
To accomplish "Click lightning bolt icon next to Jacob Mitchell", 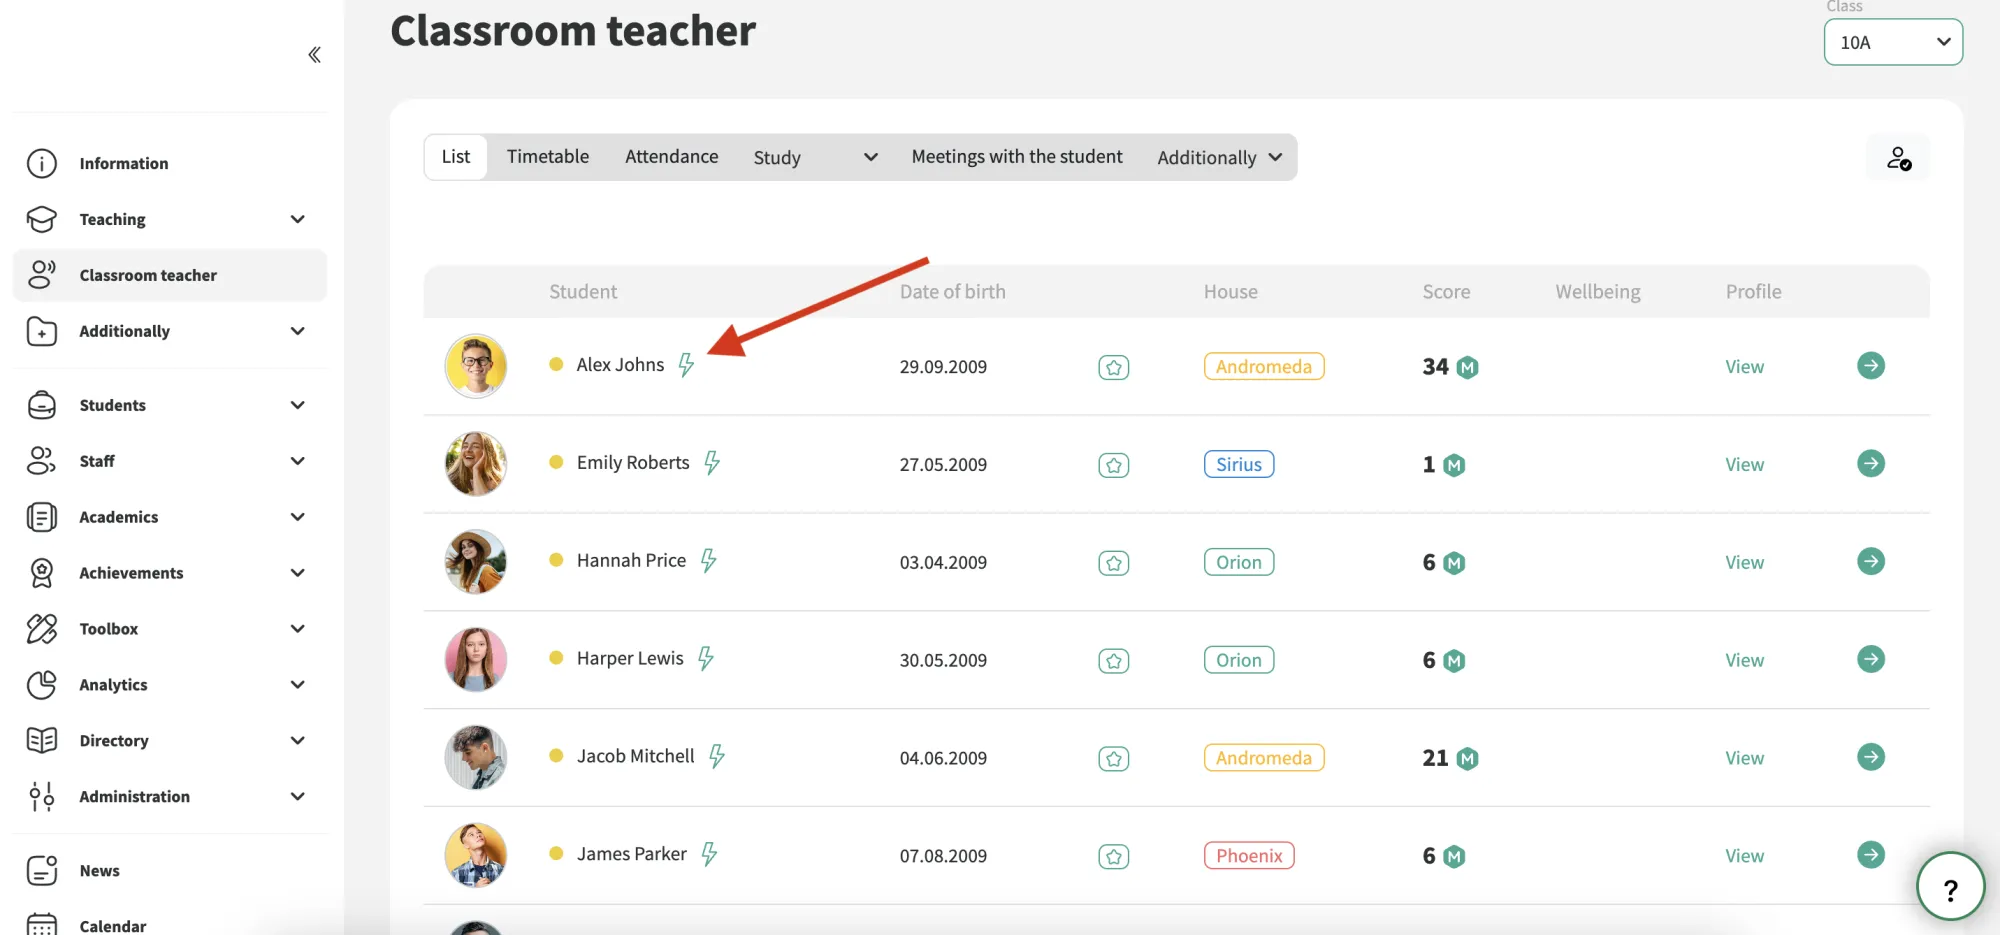I will tap(717, 757).
